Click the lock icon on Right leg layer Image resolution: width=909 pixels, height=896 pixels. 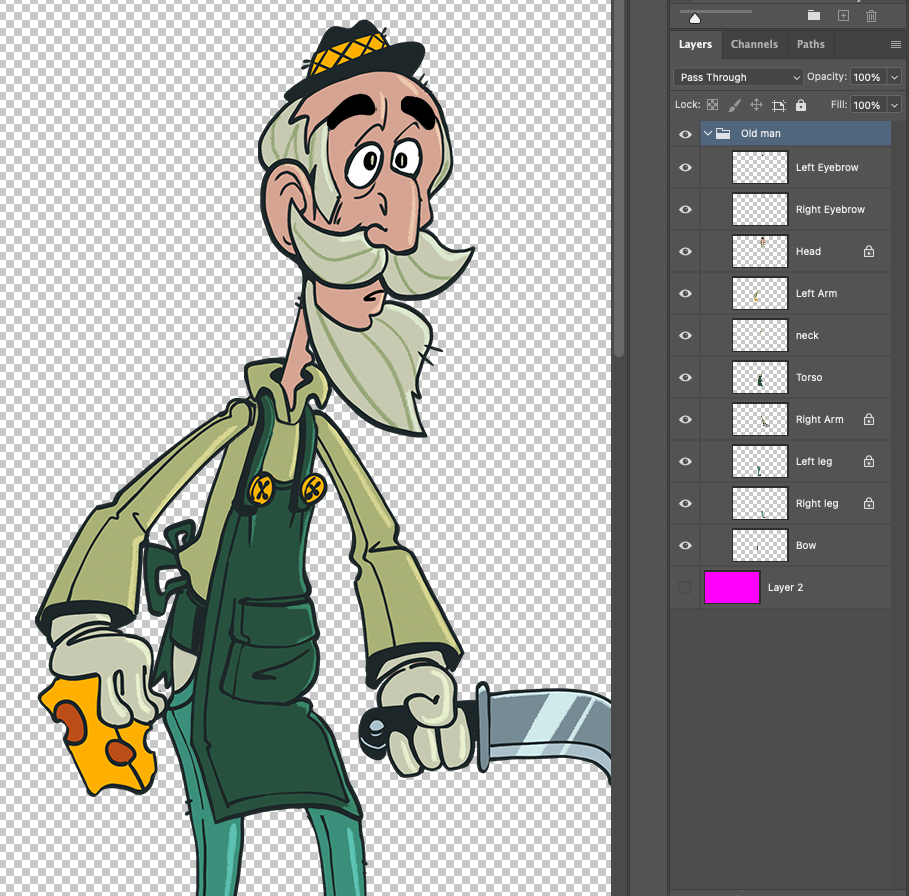868,503
